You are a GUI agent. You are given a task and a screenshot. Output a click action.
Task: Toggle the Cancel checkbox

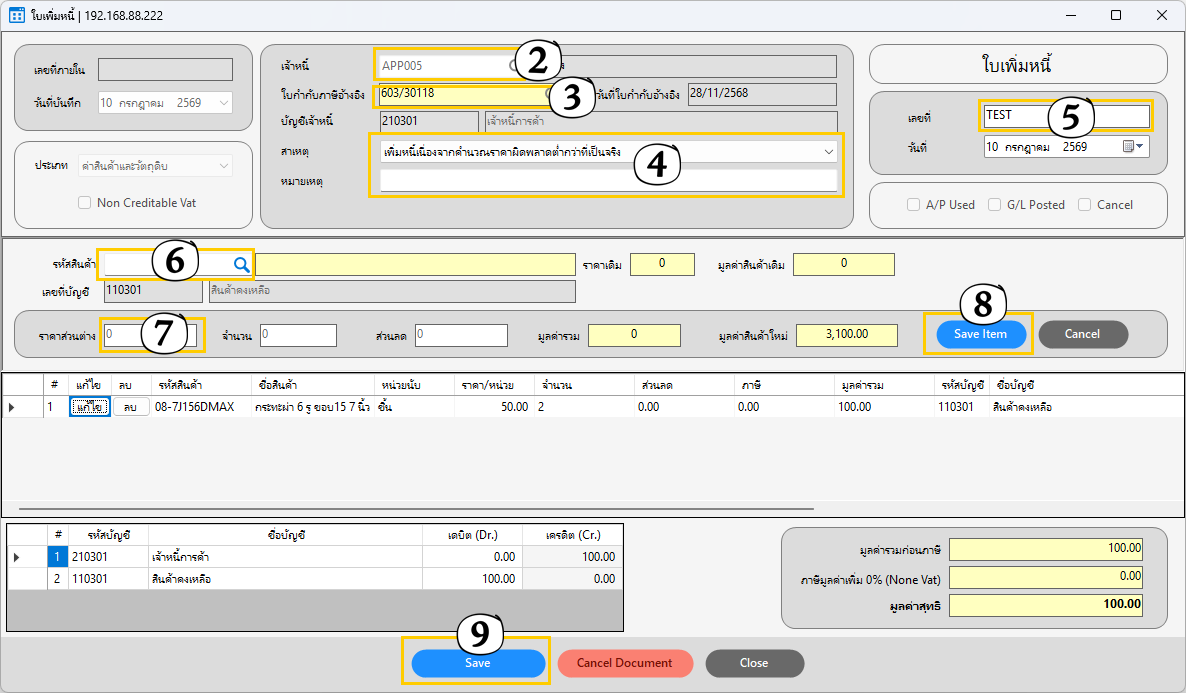click(1085, 205)
